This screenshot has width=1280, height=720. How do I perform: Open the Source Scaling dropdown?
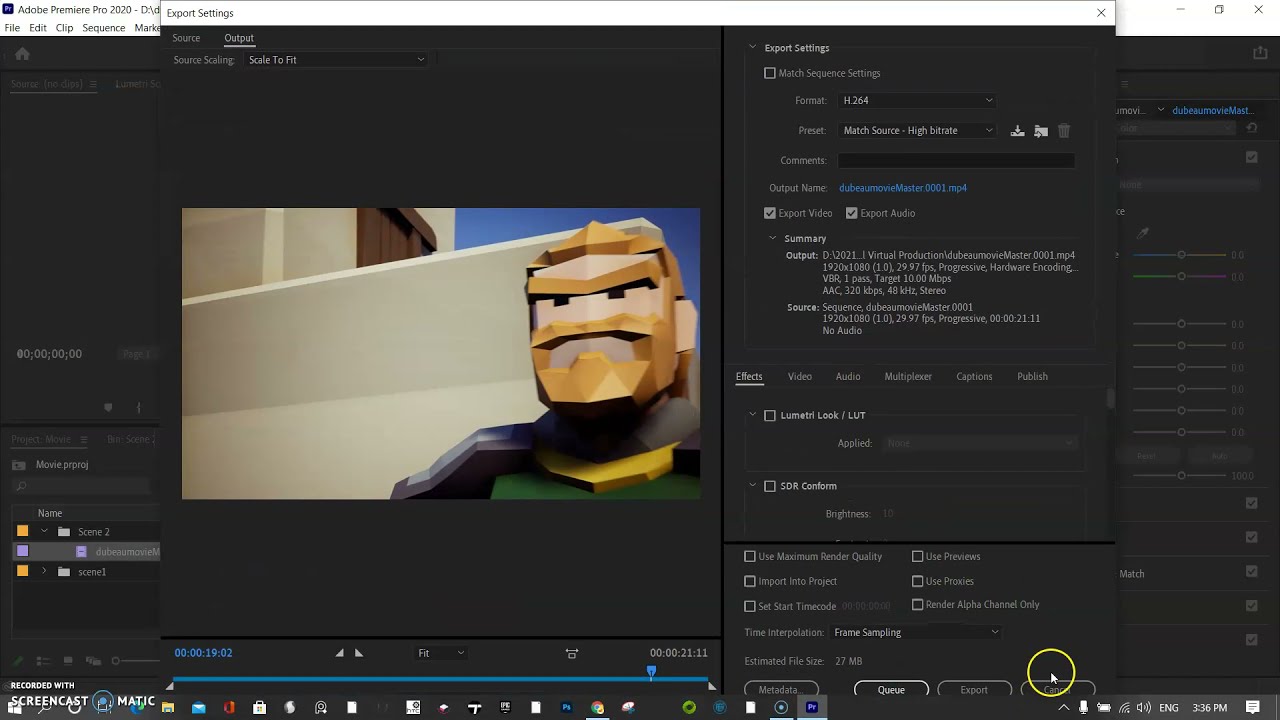(336, 60)
